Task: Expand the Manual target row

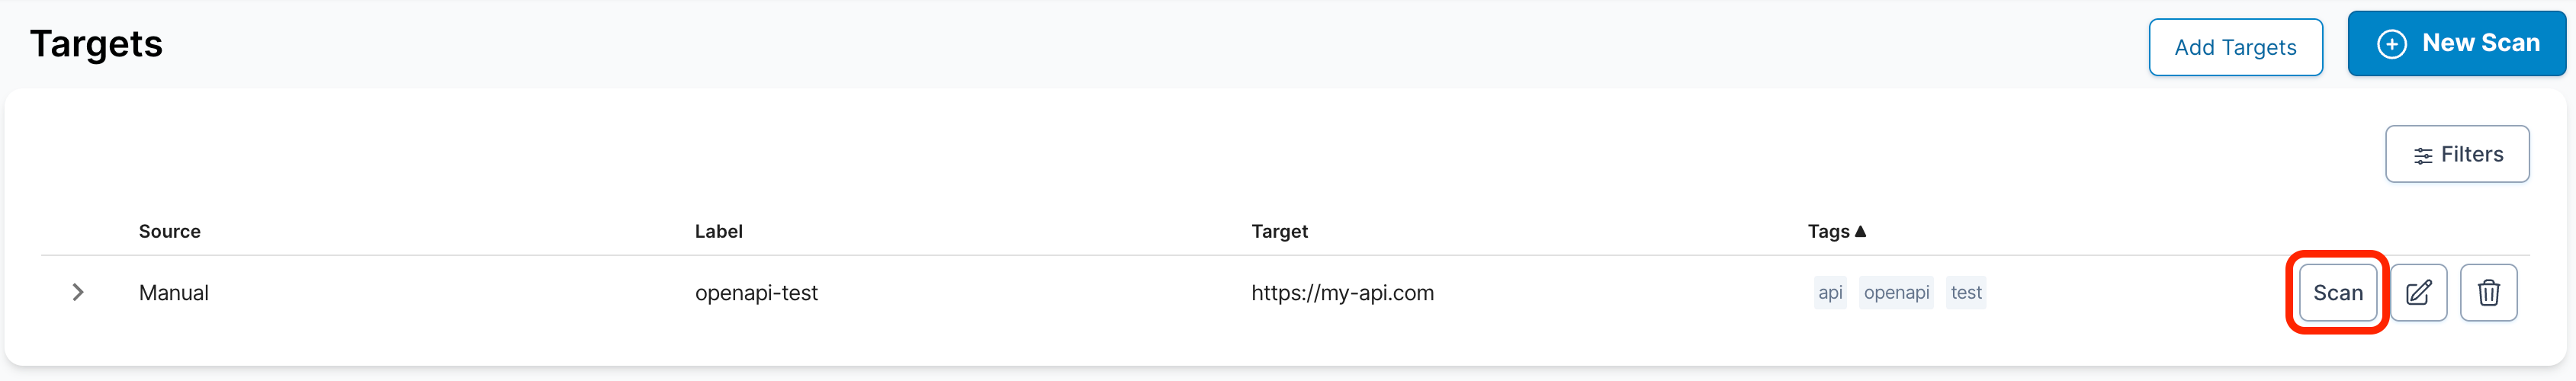Action: coord(77,292)
